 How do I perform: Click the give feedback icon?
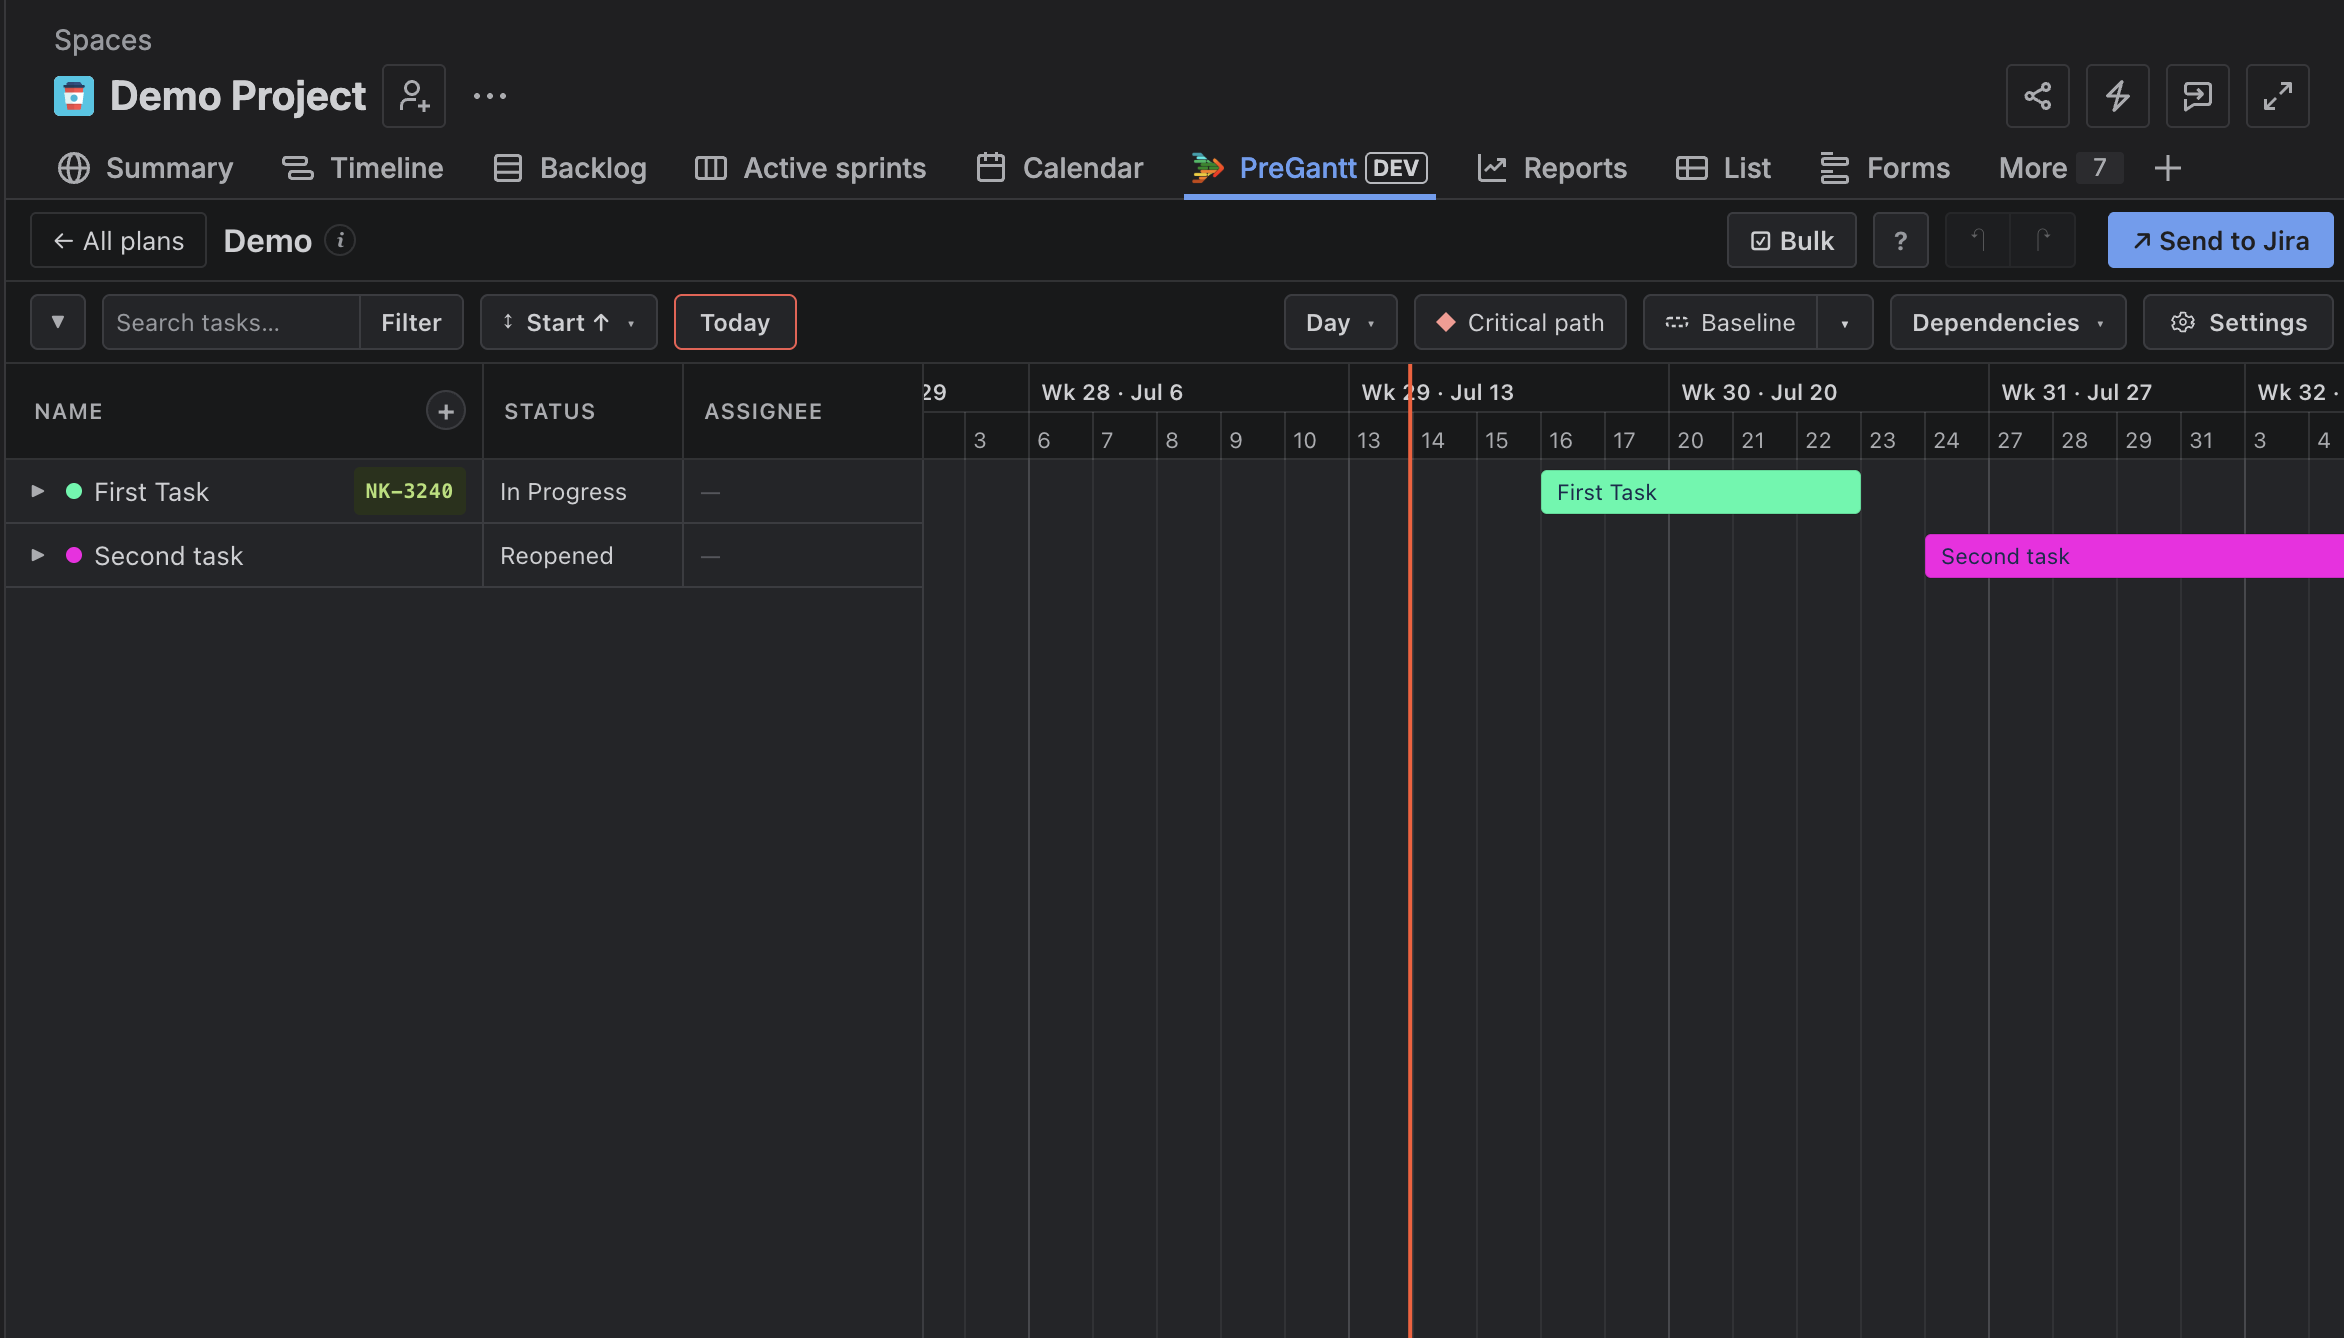coord(2198,96)
